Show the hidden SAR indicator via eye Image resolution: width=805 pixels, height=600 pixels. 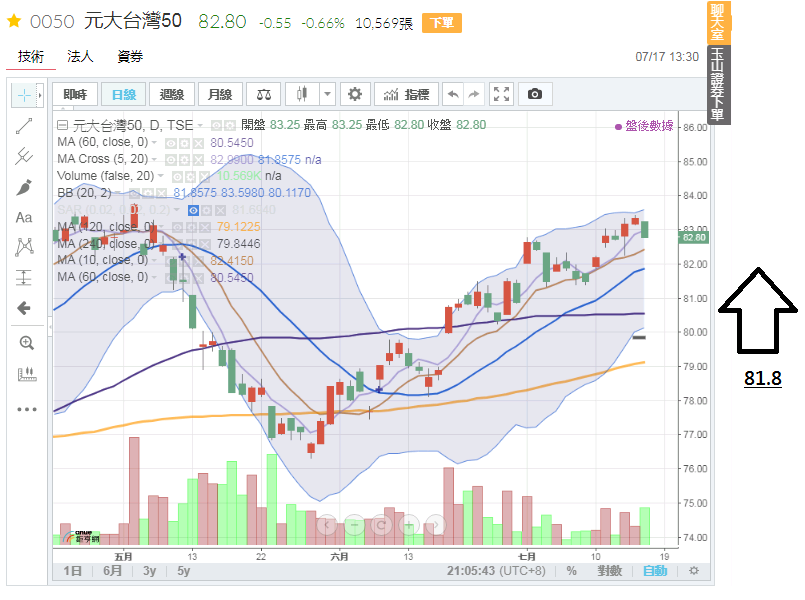pyautogui.click(x=193, y=210)
